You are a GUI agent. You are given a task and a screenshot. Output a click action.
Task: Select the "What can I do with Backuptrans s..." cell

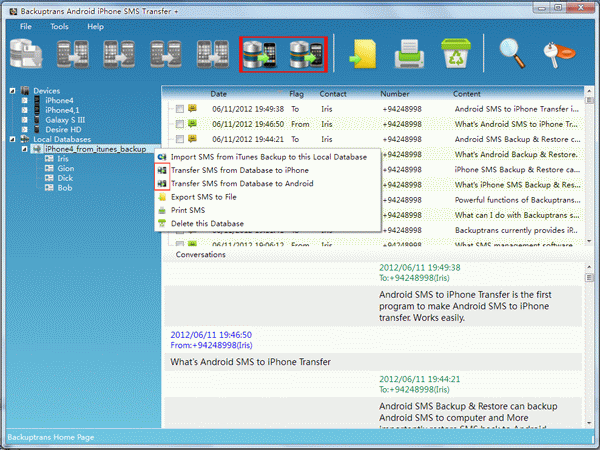(517, 215)
